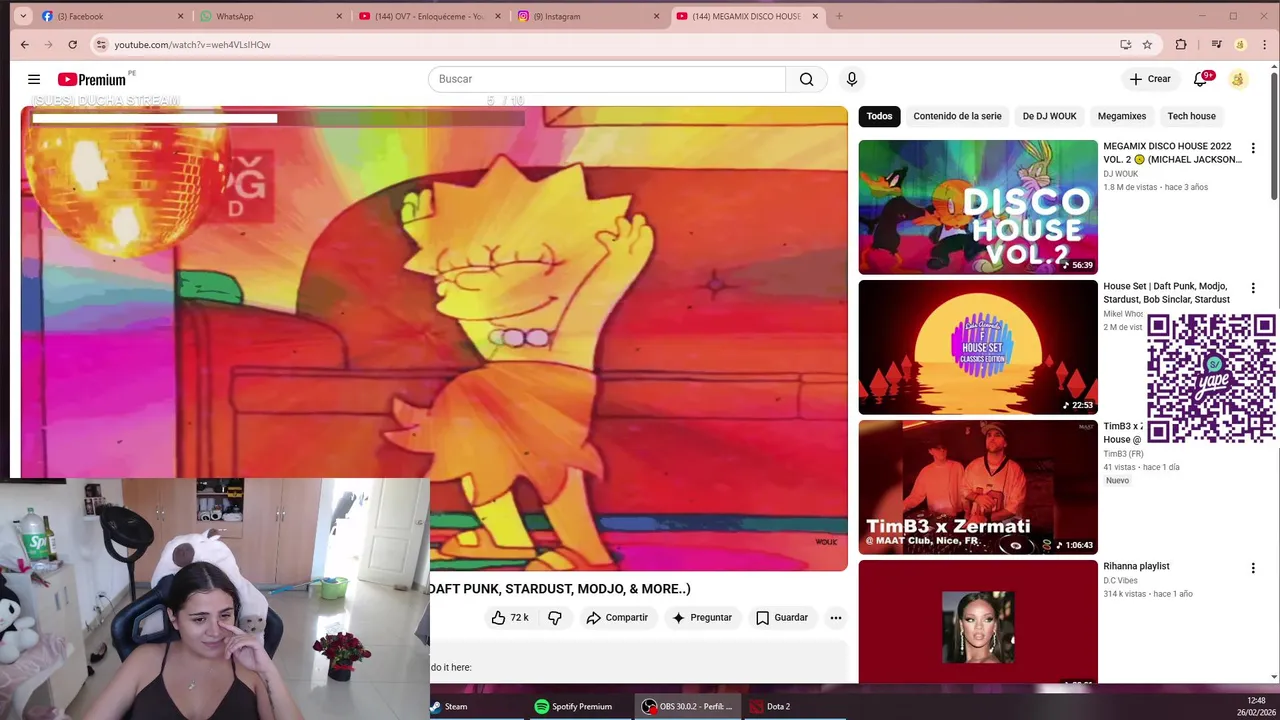Click in the Buscar search field
The height and width of the screenshot is (720, 1280).
(x=607, y=79)
